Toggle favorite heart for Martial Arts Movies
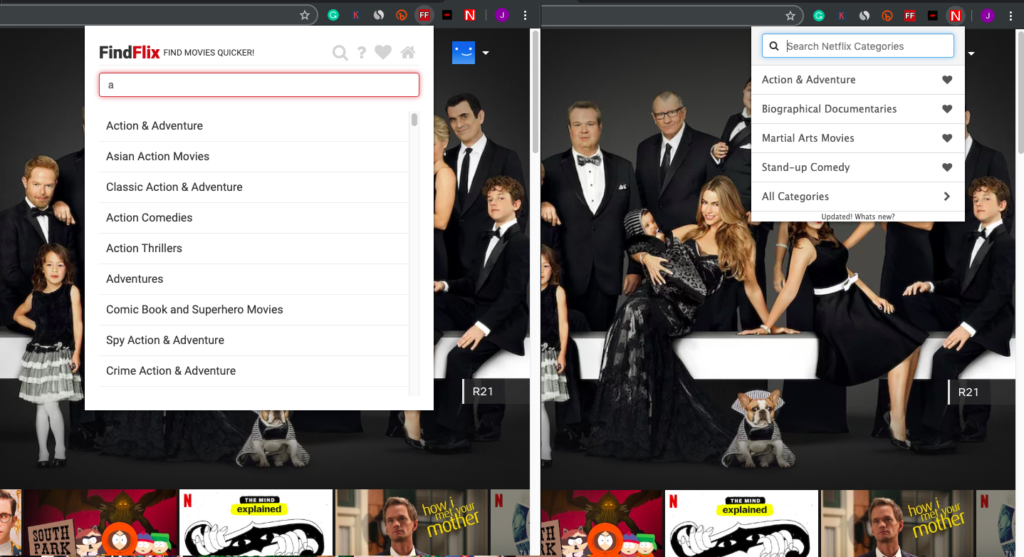 pyautogui.click(x=947, y=138)
